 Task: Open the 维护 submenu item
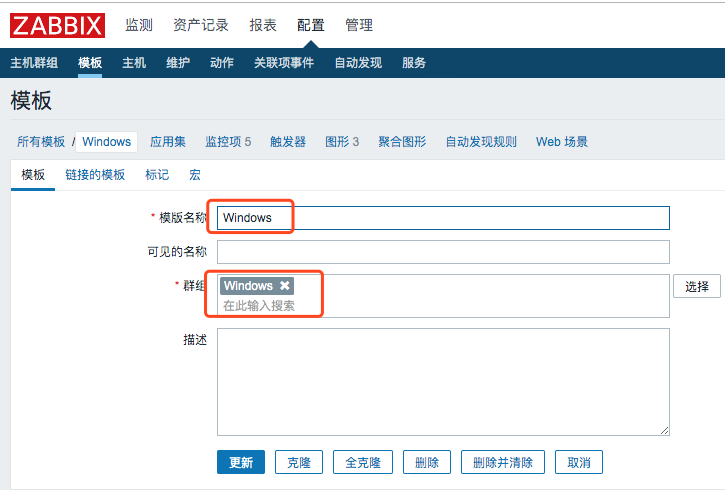(178, 63)
